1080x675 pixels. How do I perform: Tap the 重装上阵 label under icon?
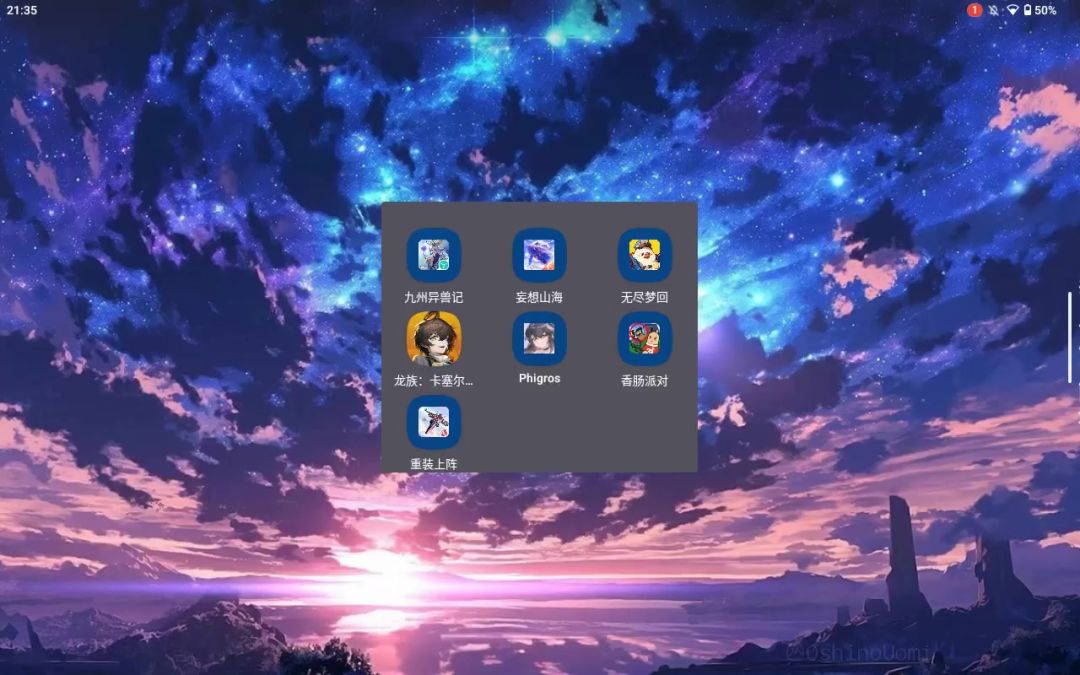tap(433, 464)
